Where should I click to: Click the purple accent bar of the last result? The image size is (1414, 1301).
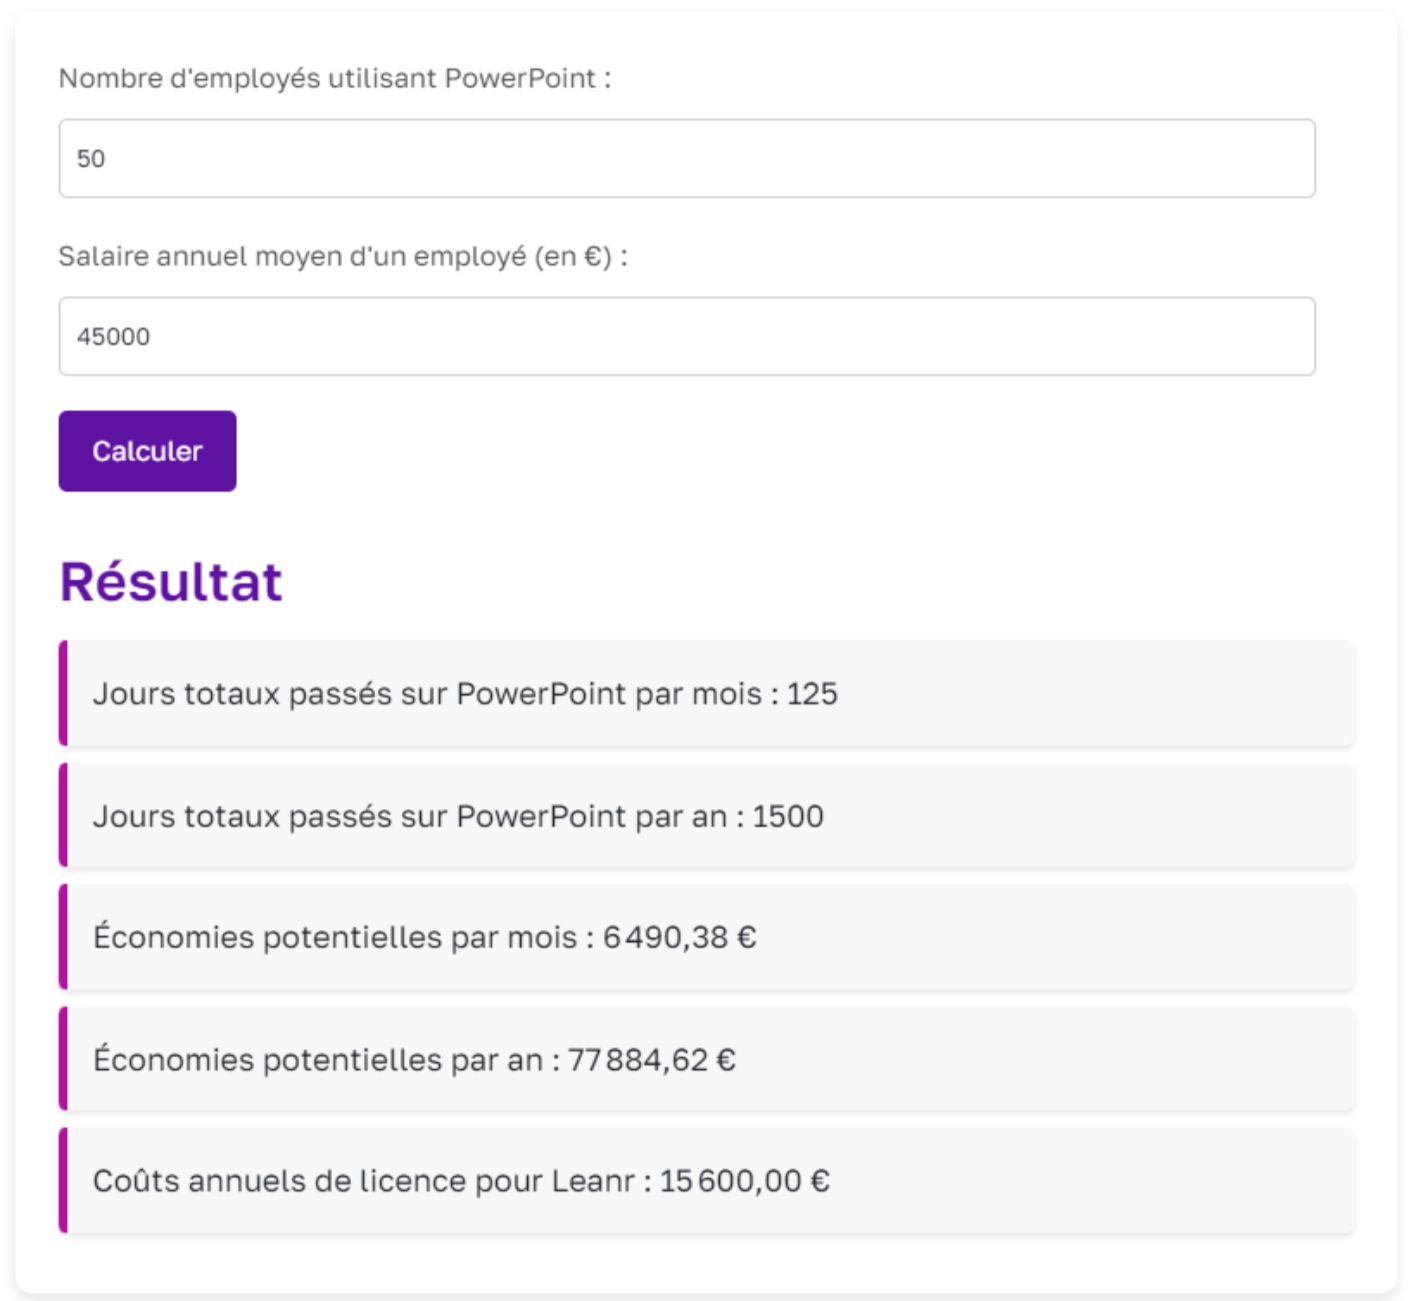(x=64, y=1180)
